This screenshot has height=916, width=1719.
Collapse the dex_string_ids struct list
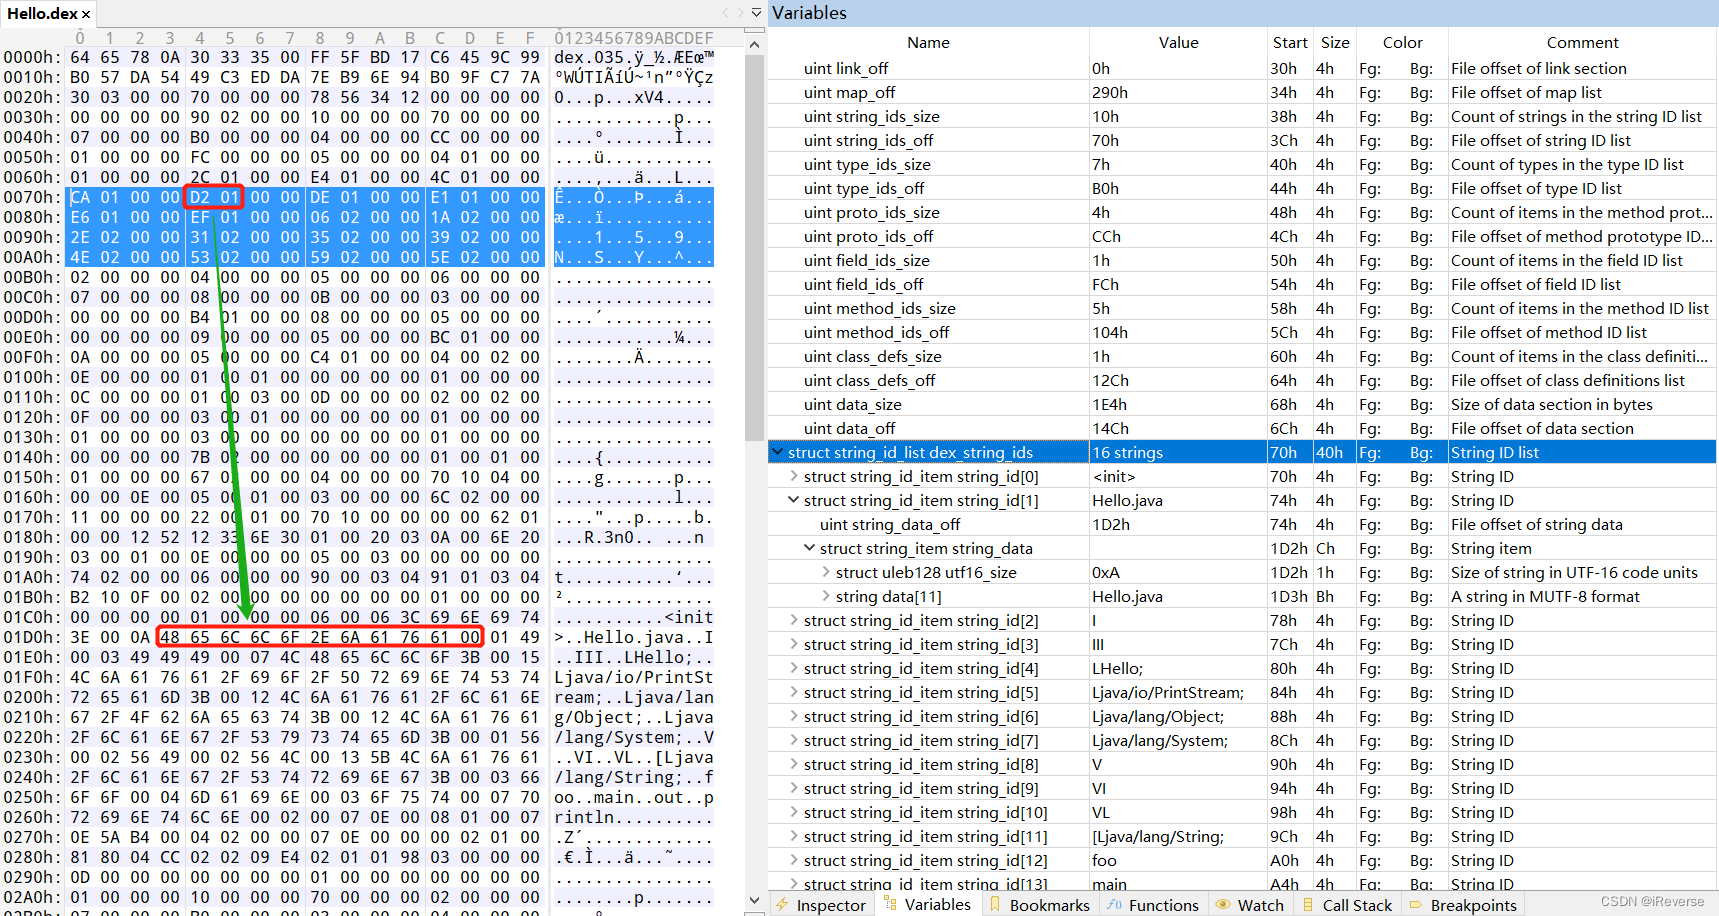coord(777,452)
